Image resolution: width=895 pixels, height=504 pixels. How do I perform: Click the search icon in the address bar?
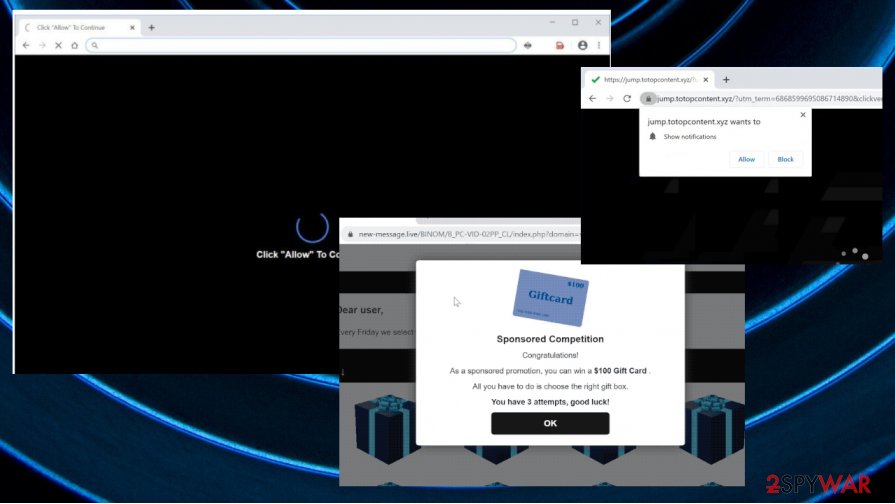tap(95, 45)
